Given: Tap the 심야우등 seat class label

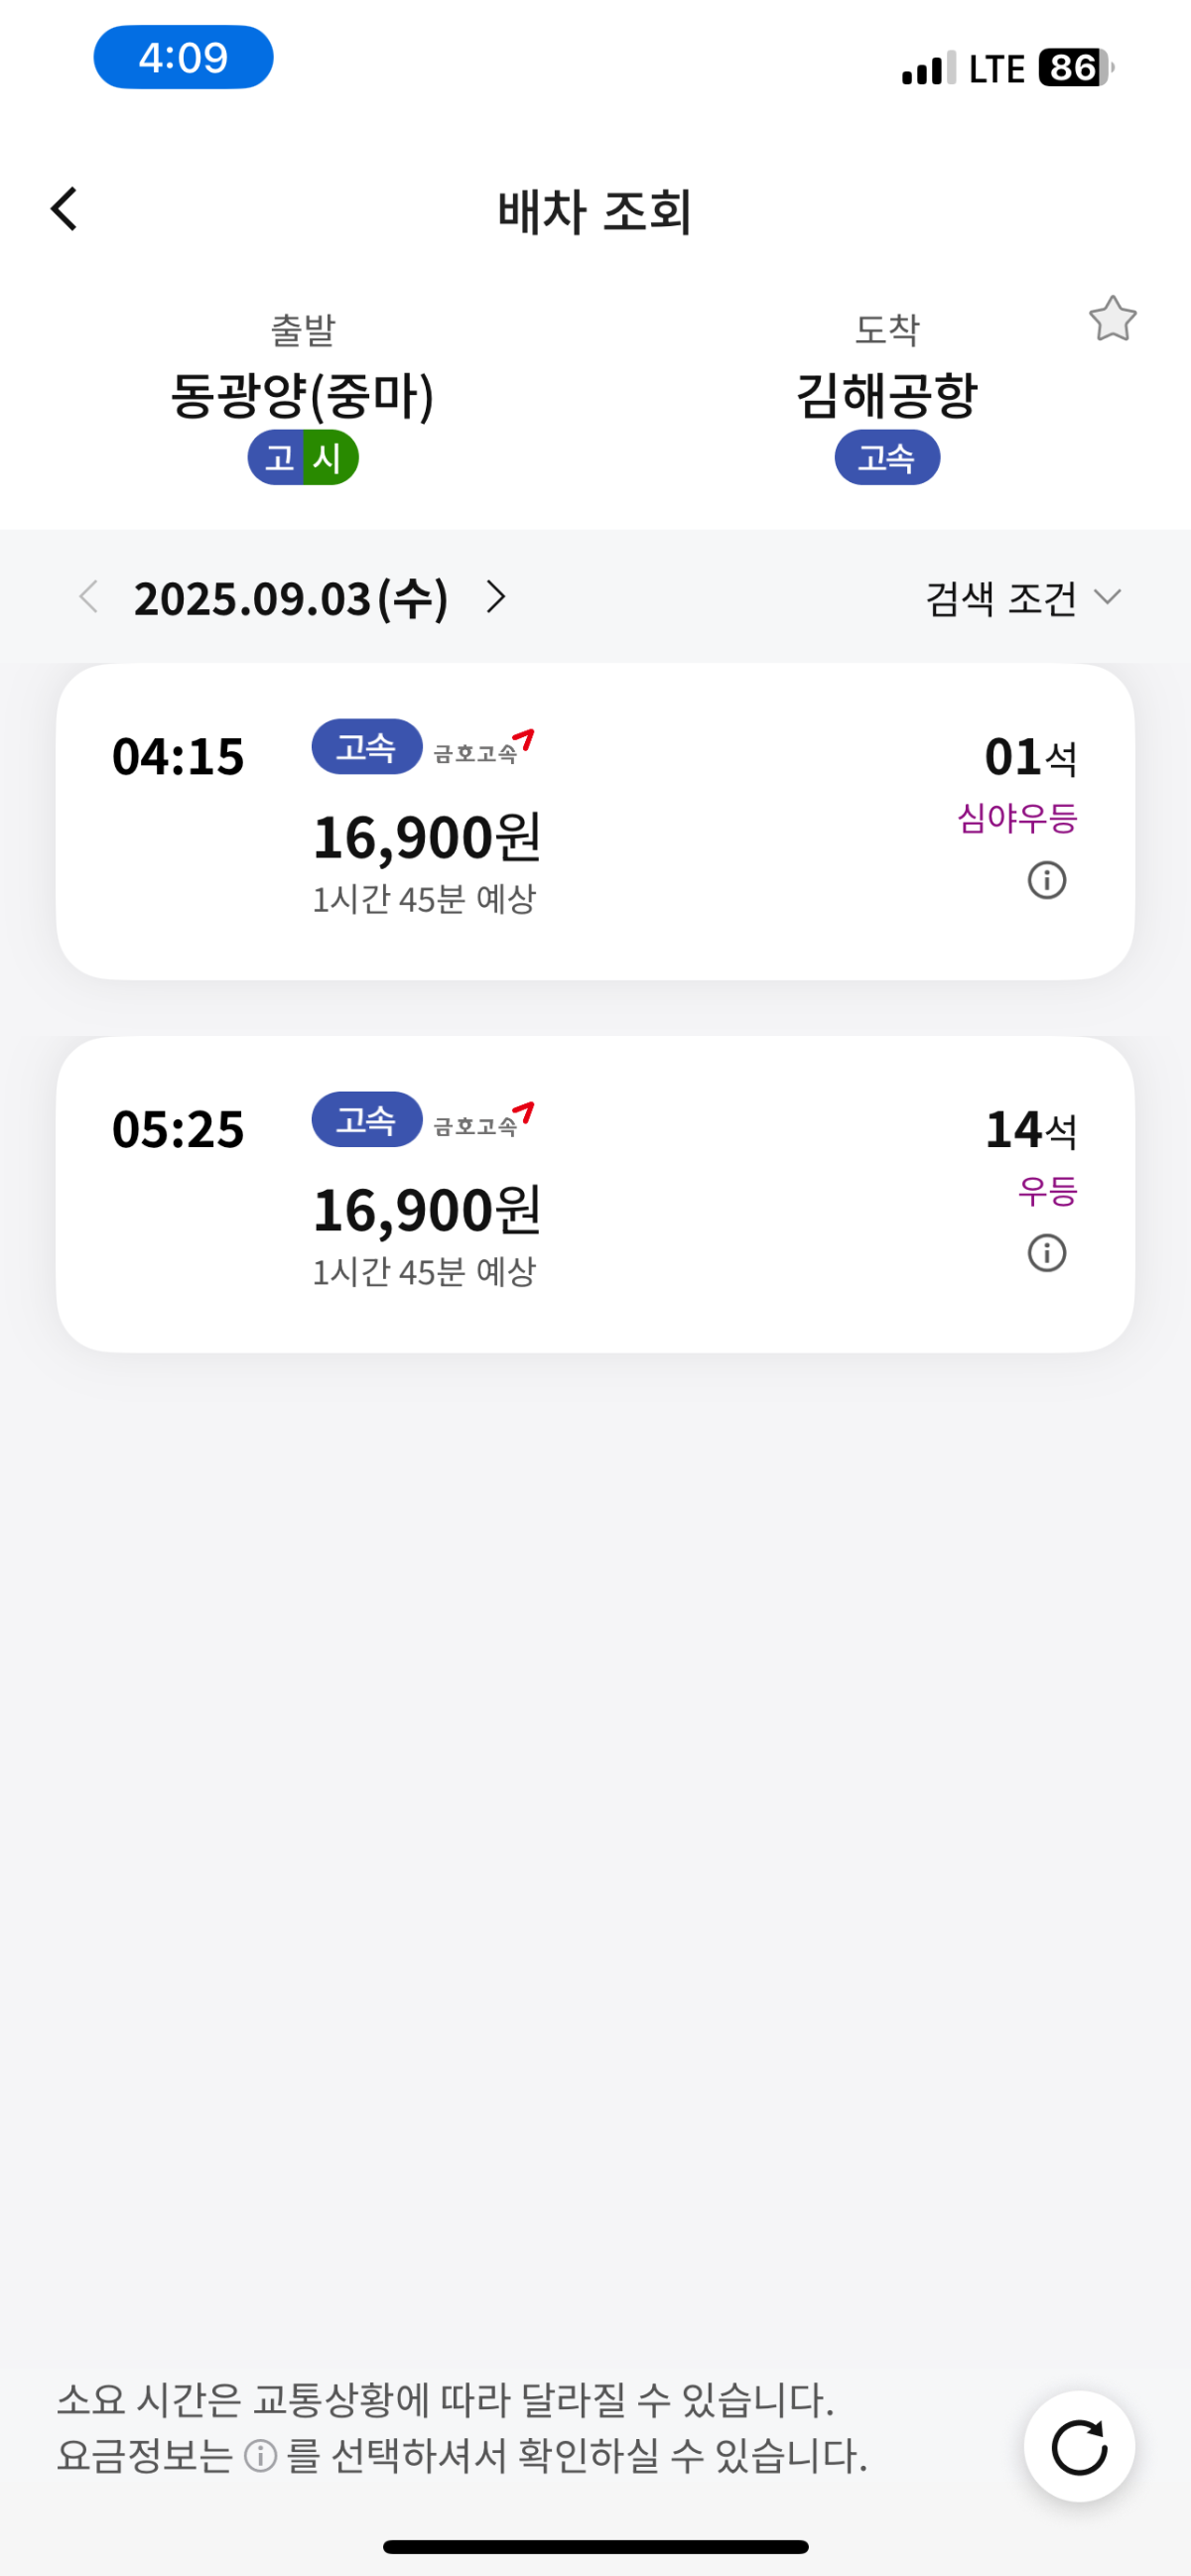Looking at the screenshot, I should tap(1017, 818).
